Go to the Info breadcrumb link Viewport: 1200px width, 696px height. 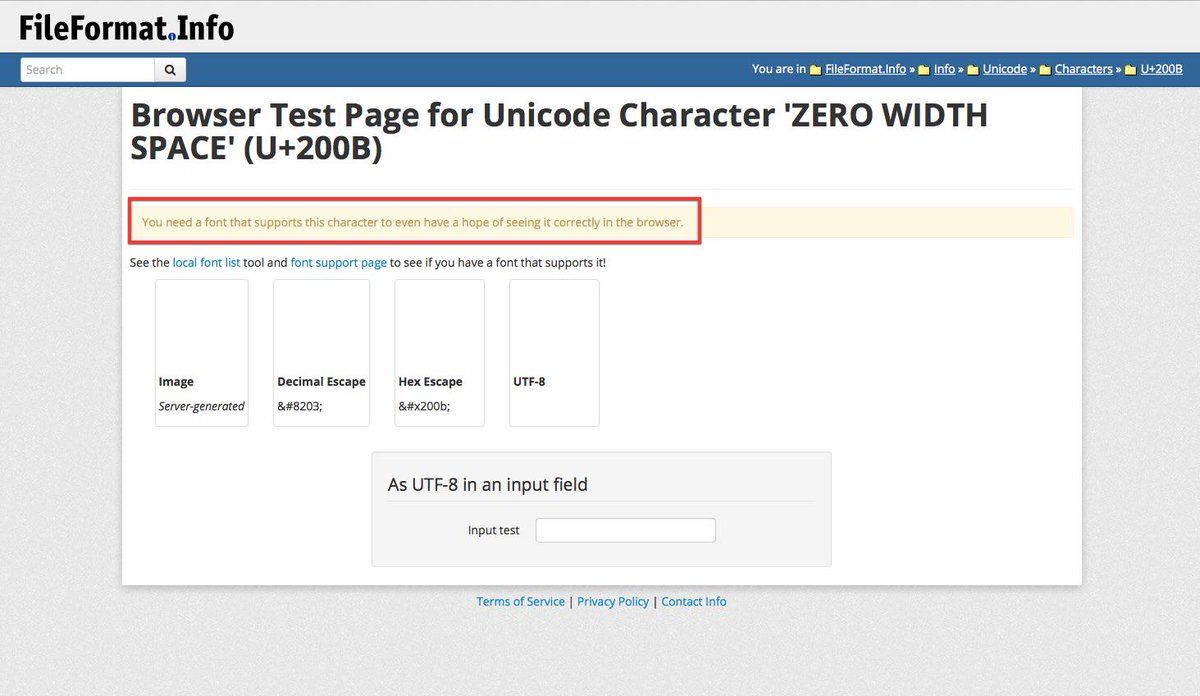point(944,69)
